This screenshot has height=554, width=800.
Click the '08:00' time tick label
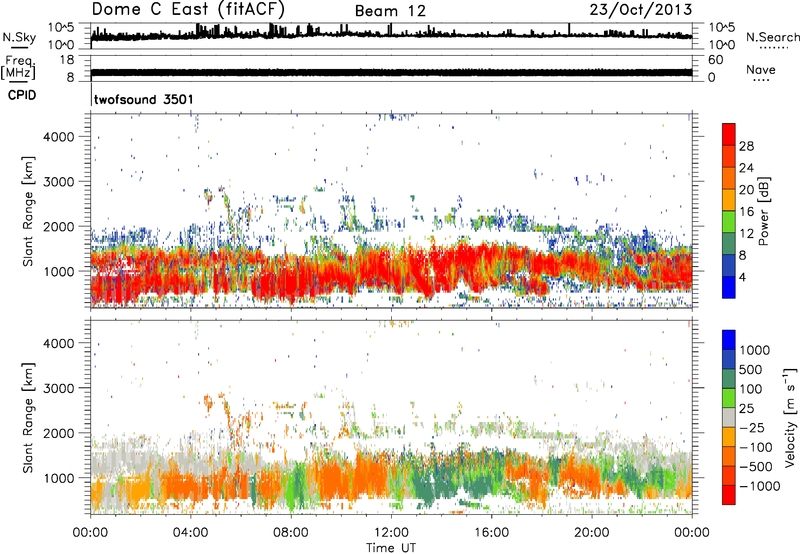(291, 533)
